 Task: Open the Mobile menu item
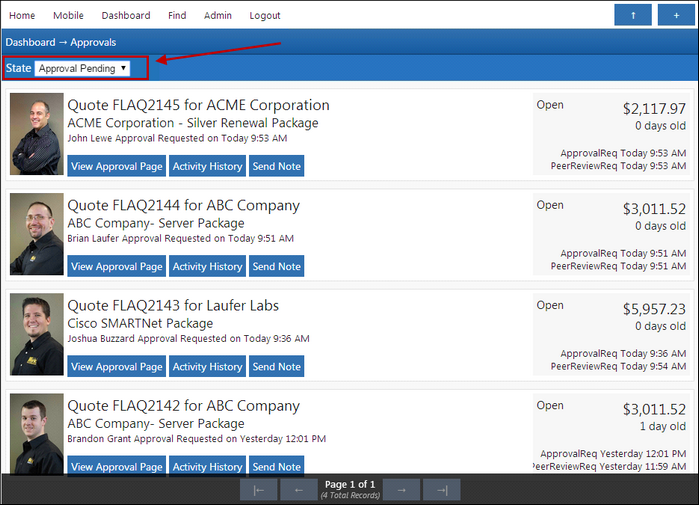coord(68,16)
